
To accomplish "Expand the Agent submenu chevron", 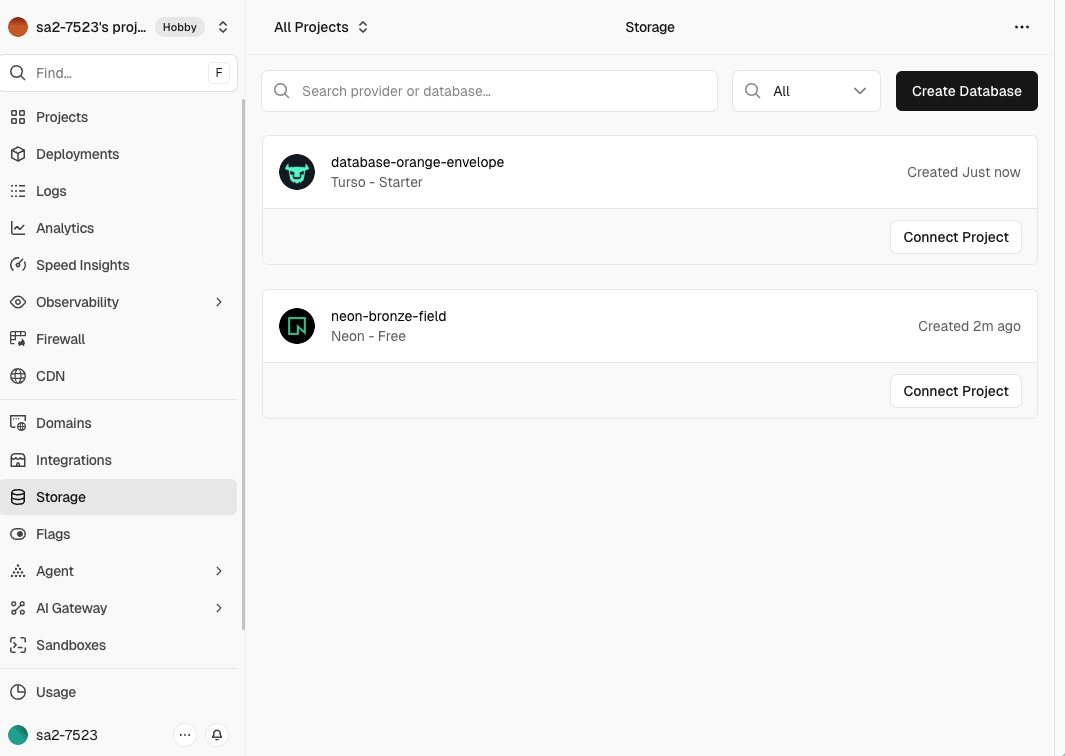I will click(x=219, y=571).
